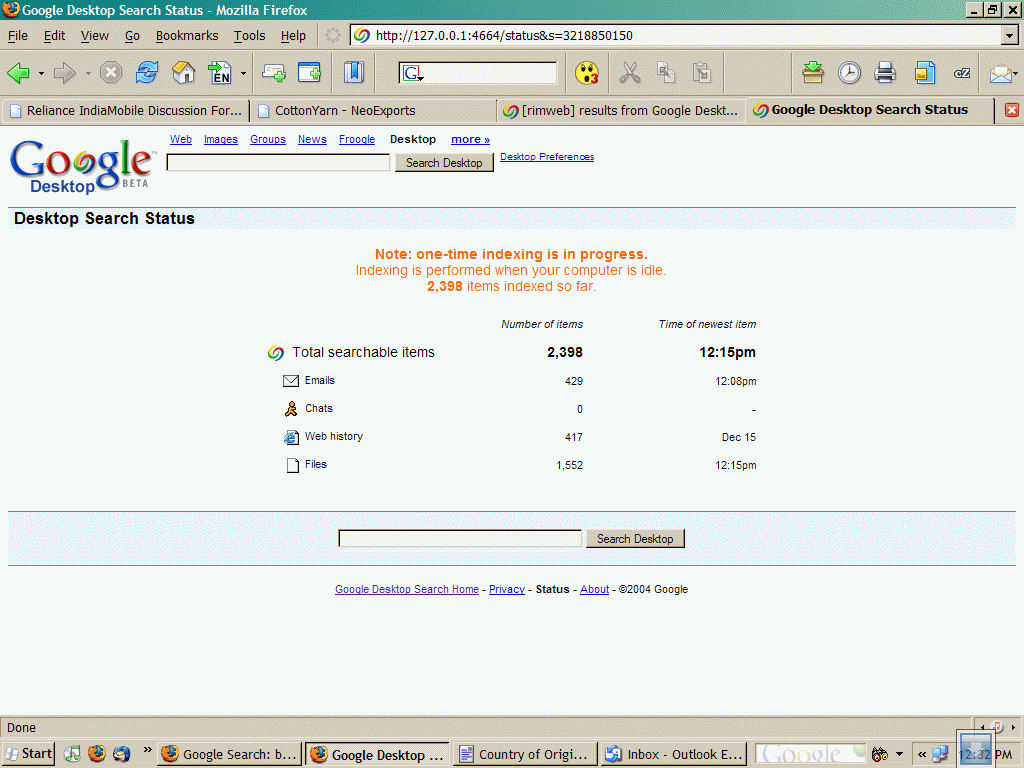Click the Paste clipboard icon

pos(702,72)
